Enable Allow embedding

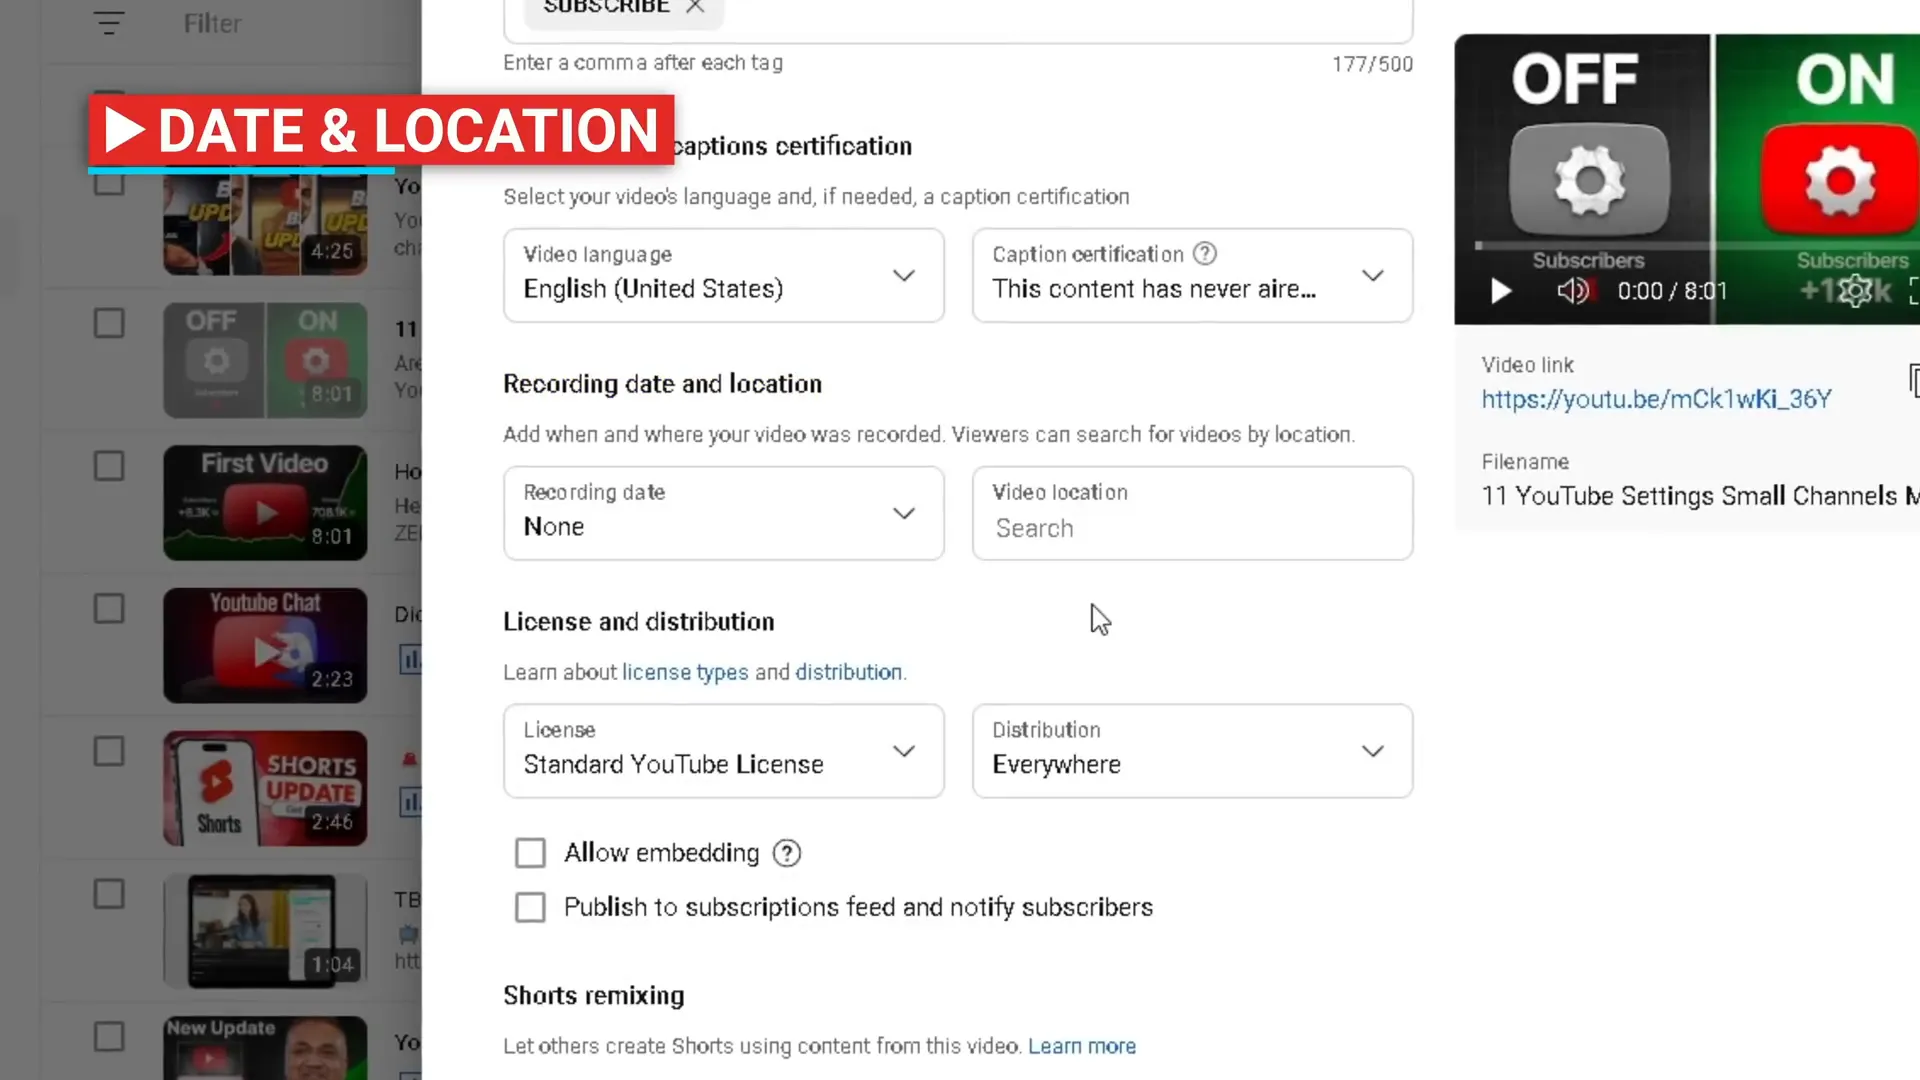click(530, 852)
